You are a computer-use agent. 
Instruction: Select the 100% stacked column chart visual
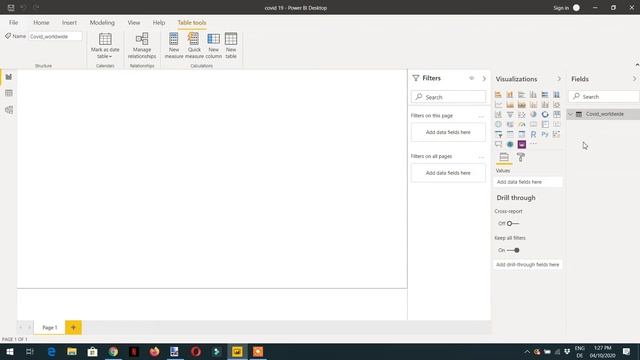(557, 95)
